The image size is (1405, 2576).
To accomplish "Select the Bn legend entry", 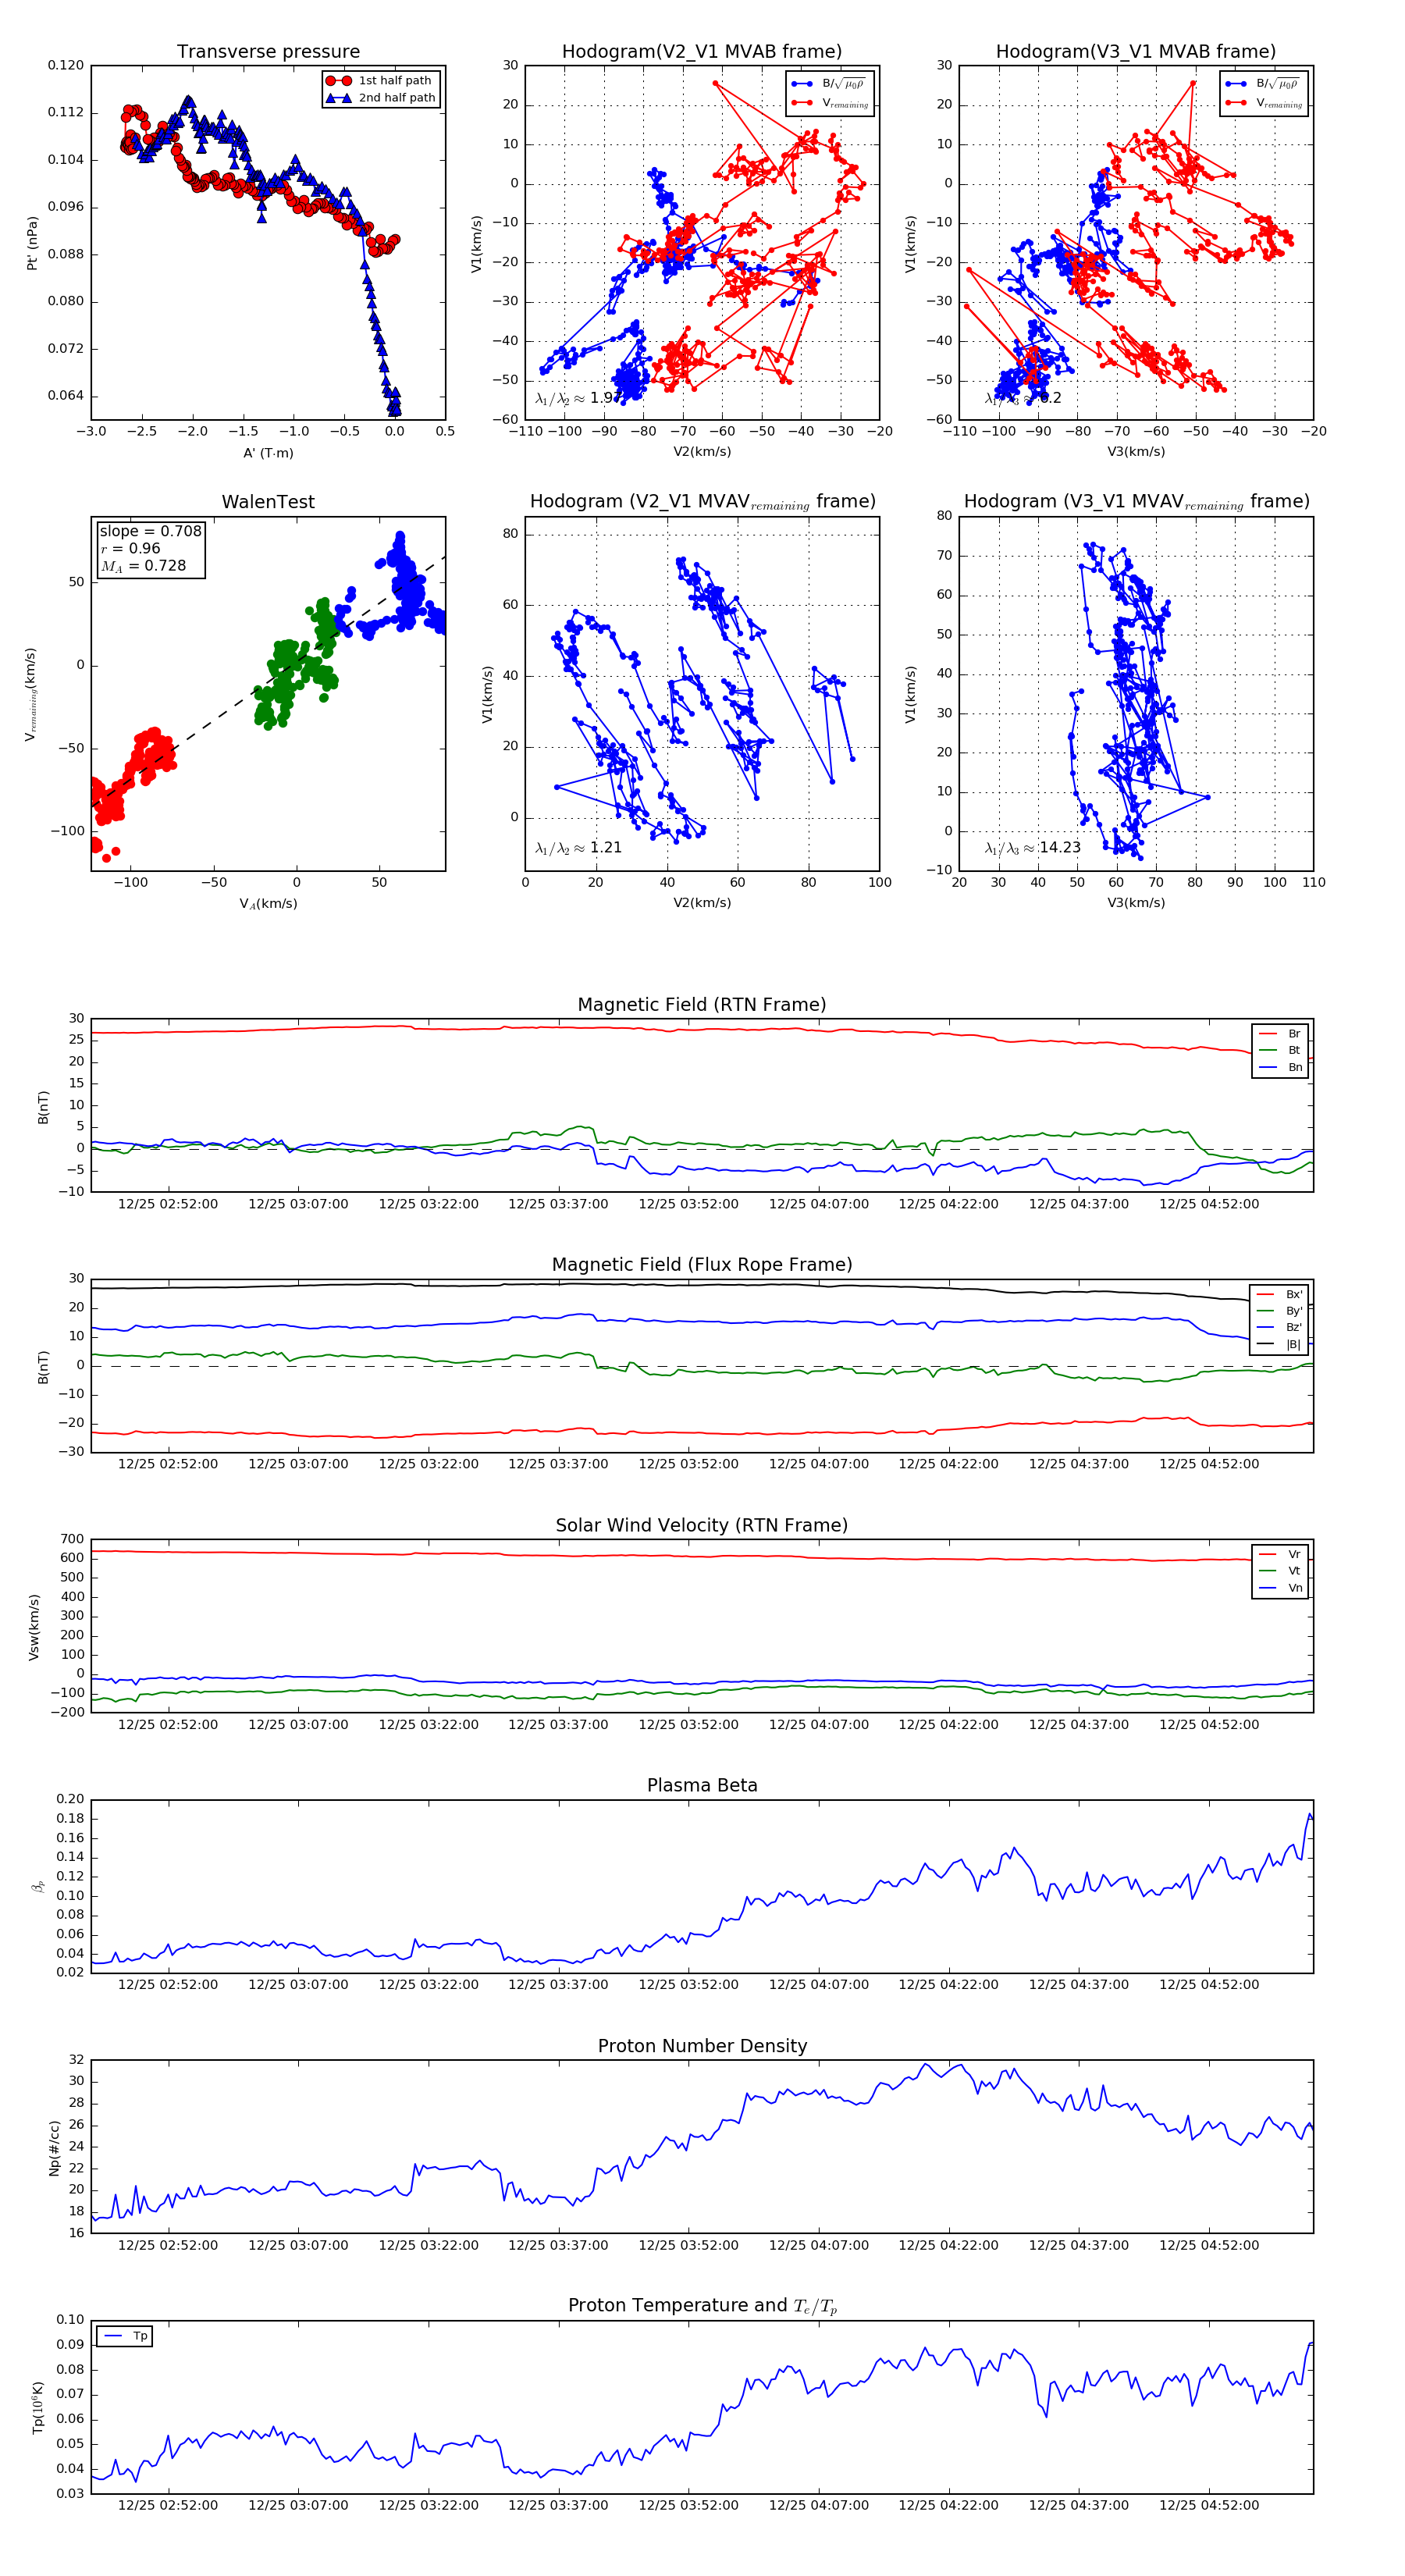I will tap(1280, 1068).
